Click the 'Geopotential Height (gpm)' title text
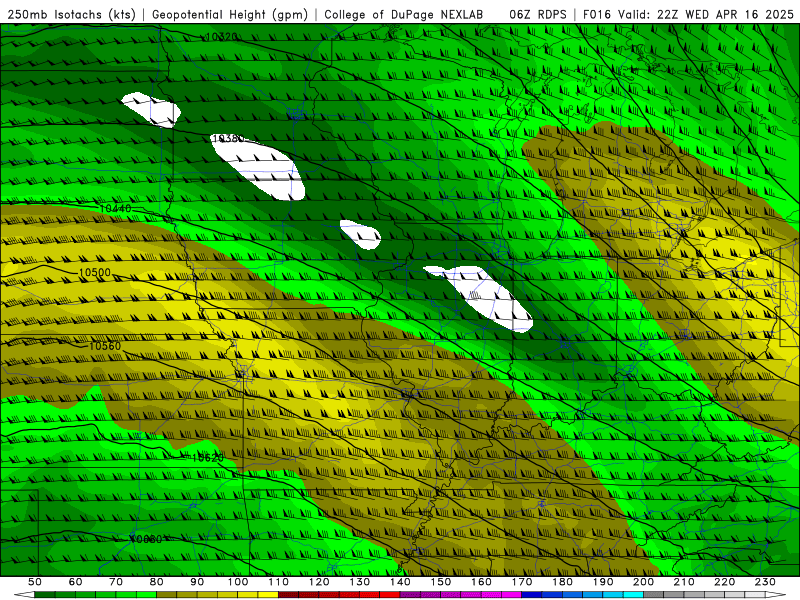 [230, 15]
